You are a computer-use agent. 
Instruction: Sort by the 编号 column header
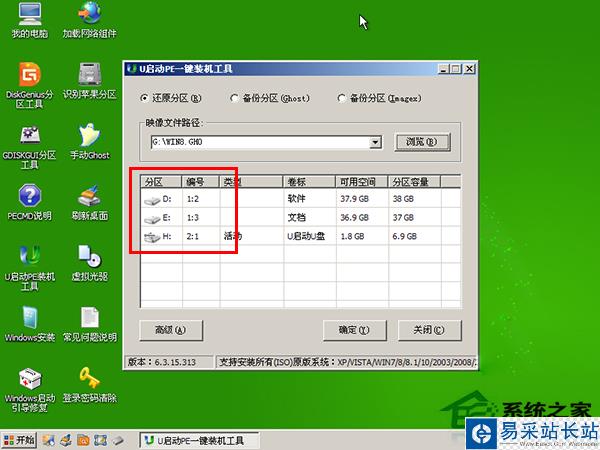[x=201, y=182]
